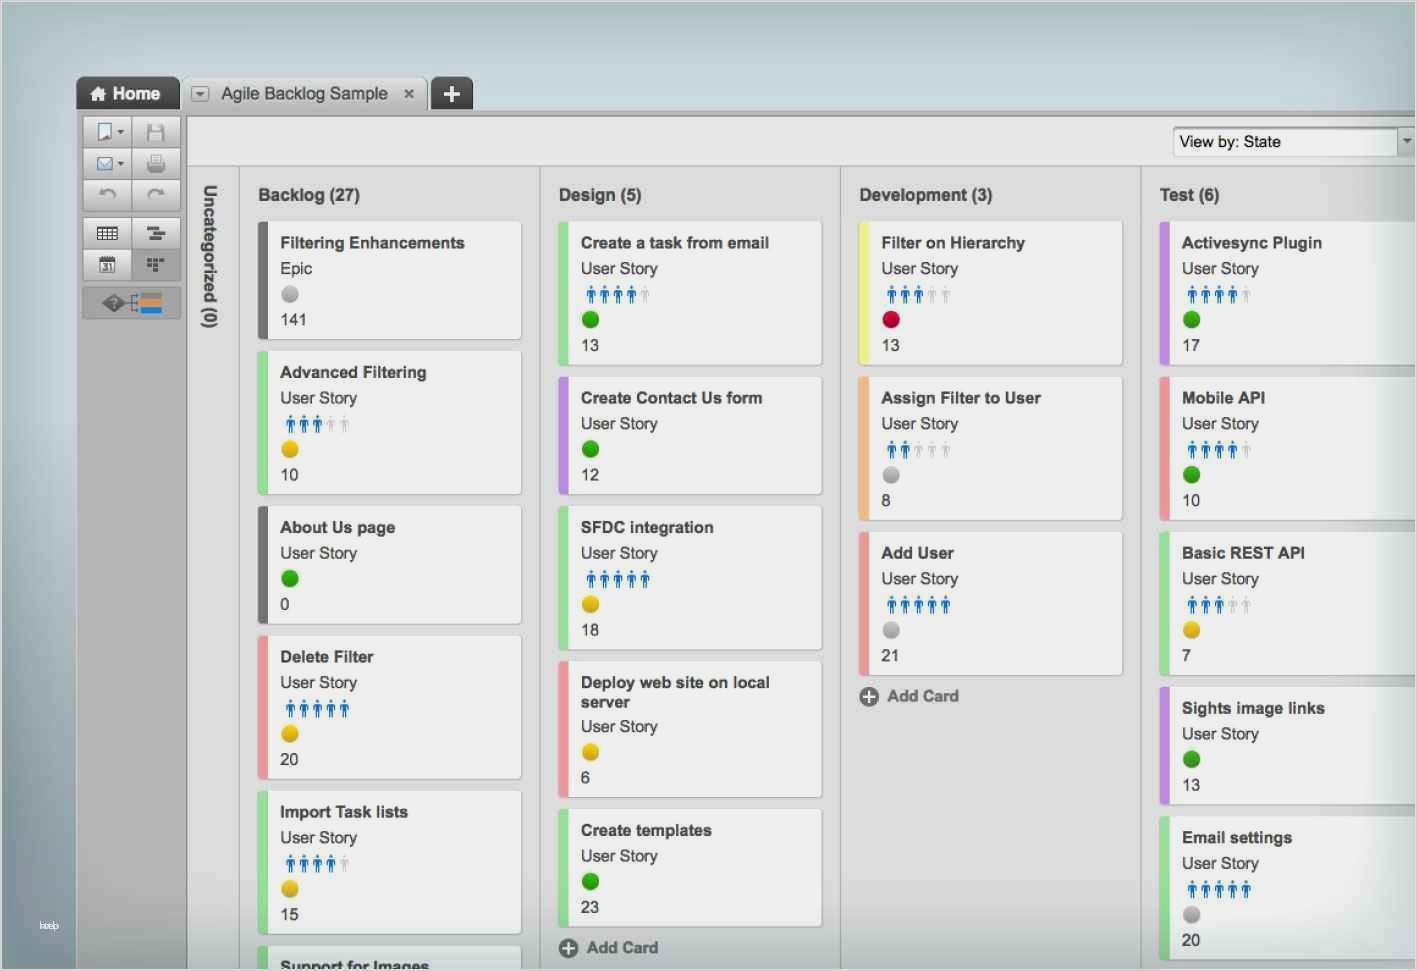Open the View by: State dropdown
The image size is (1417, 971).
1293,142
